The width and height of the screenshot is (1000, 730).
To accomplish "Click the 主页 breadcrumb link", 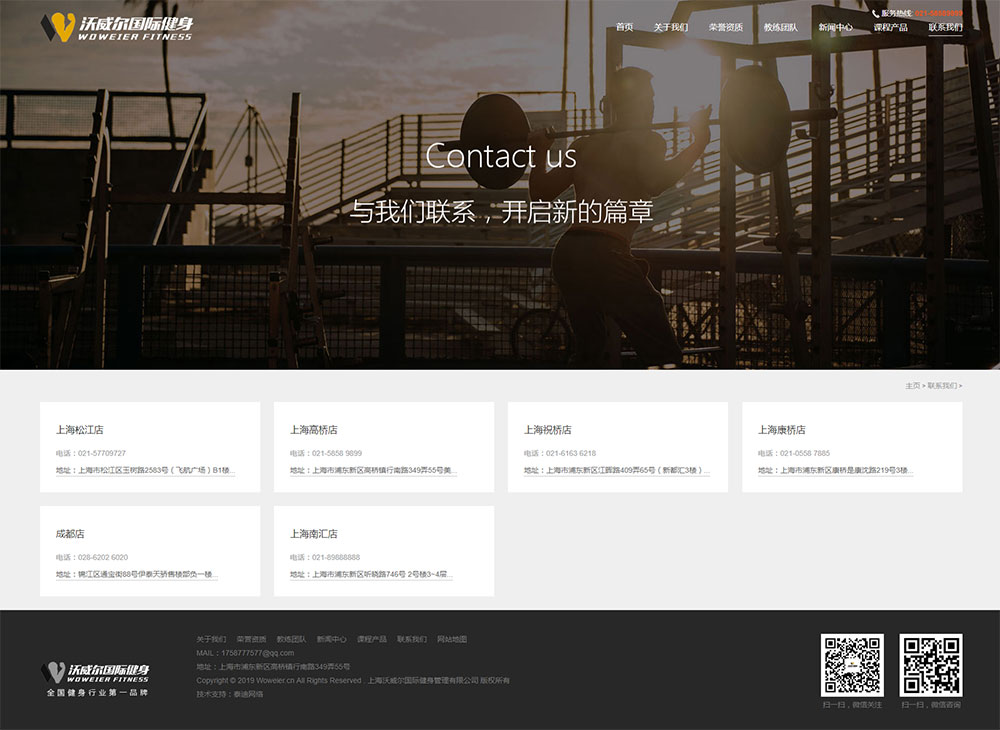I will pyautogui.click(x=912, y=385).
